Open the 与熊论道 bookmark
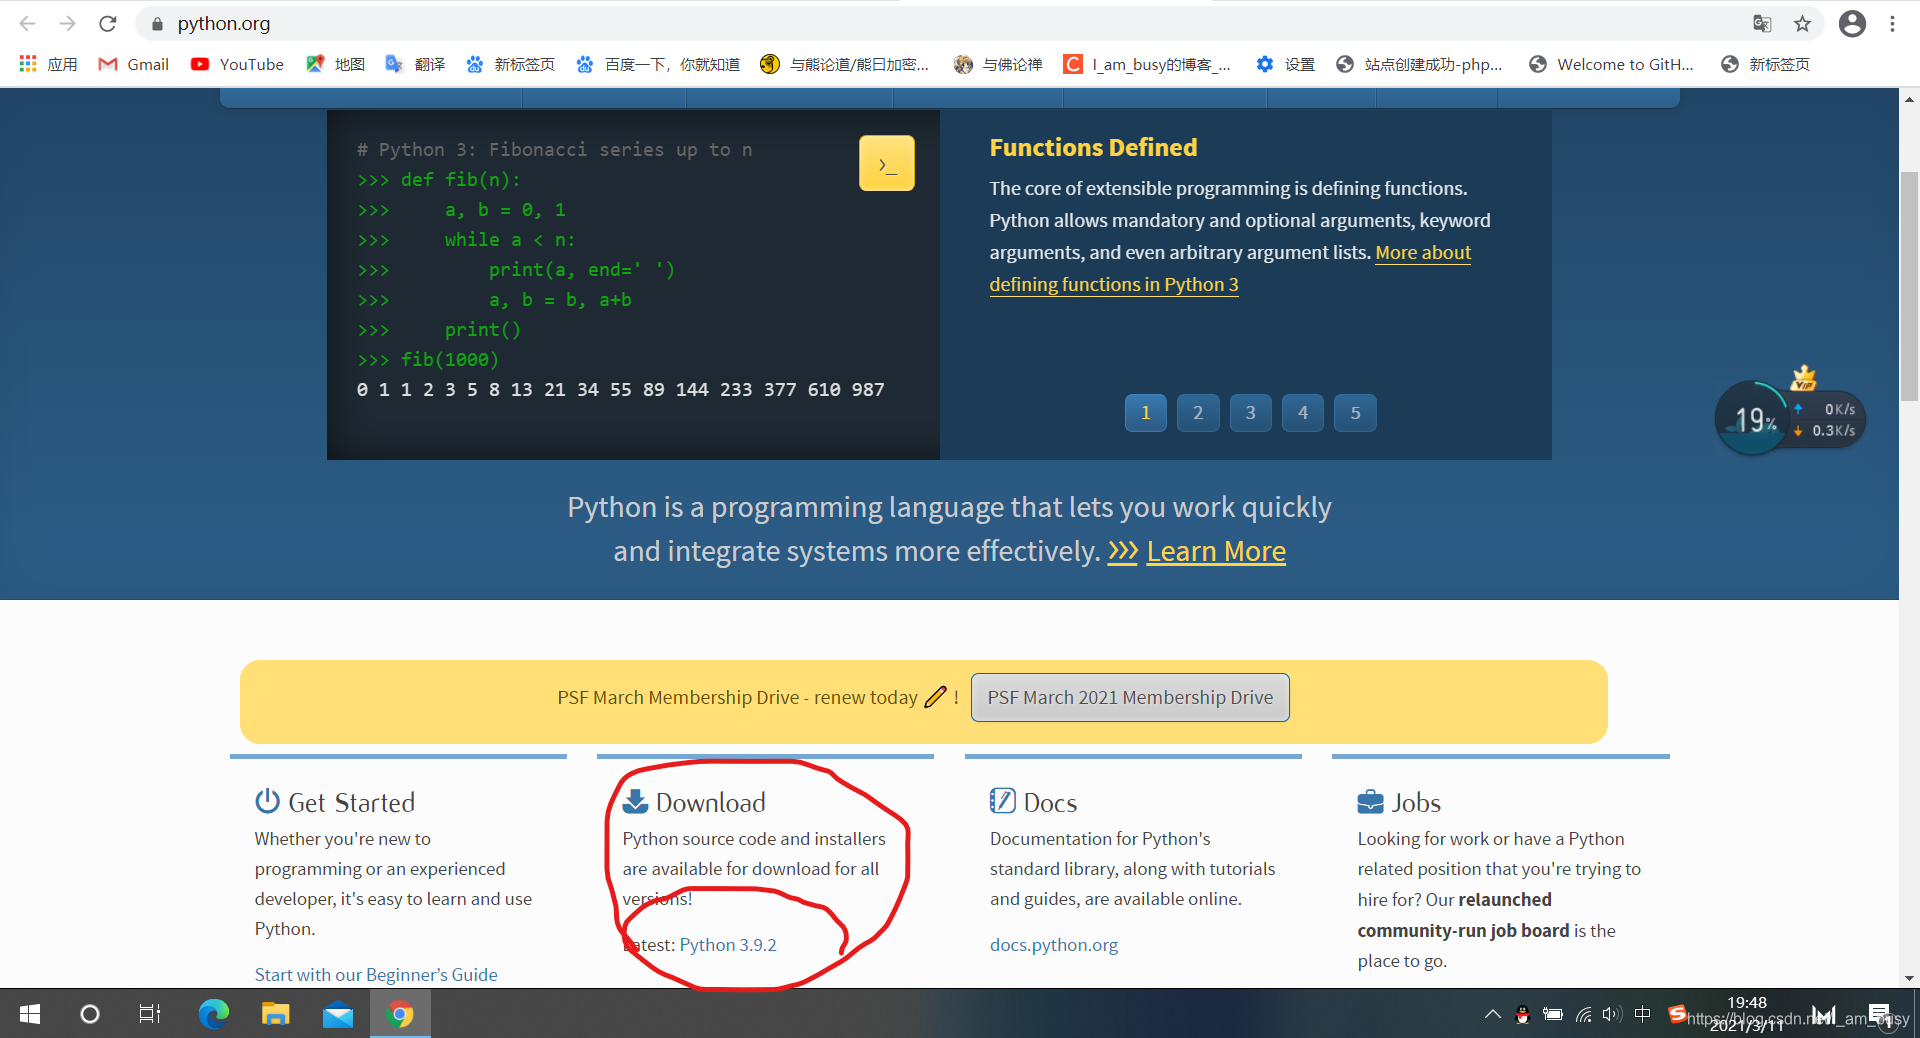 (x=845, y=64)
